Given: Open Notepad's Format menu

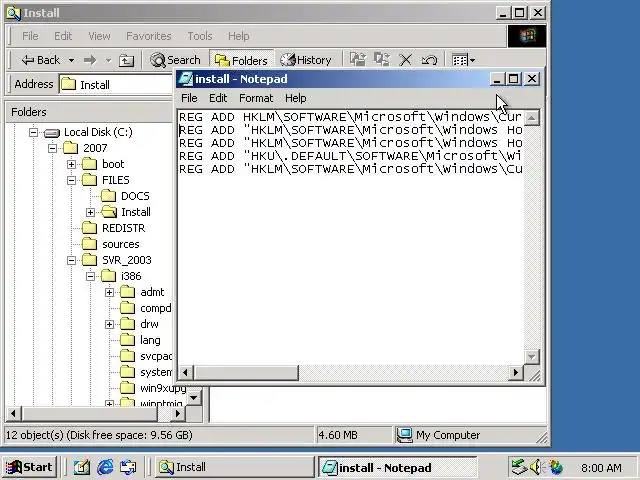Looking at the screenshot, I should click(x=256, y=98).
